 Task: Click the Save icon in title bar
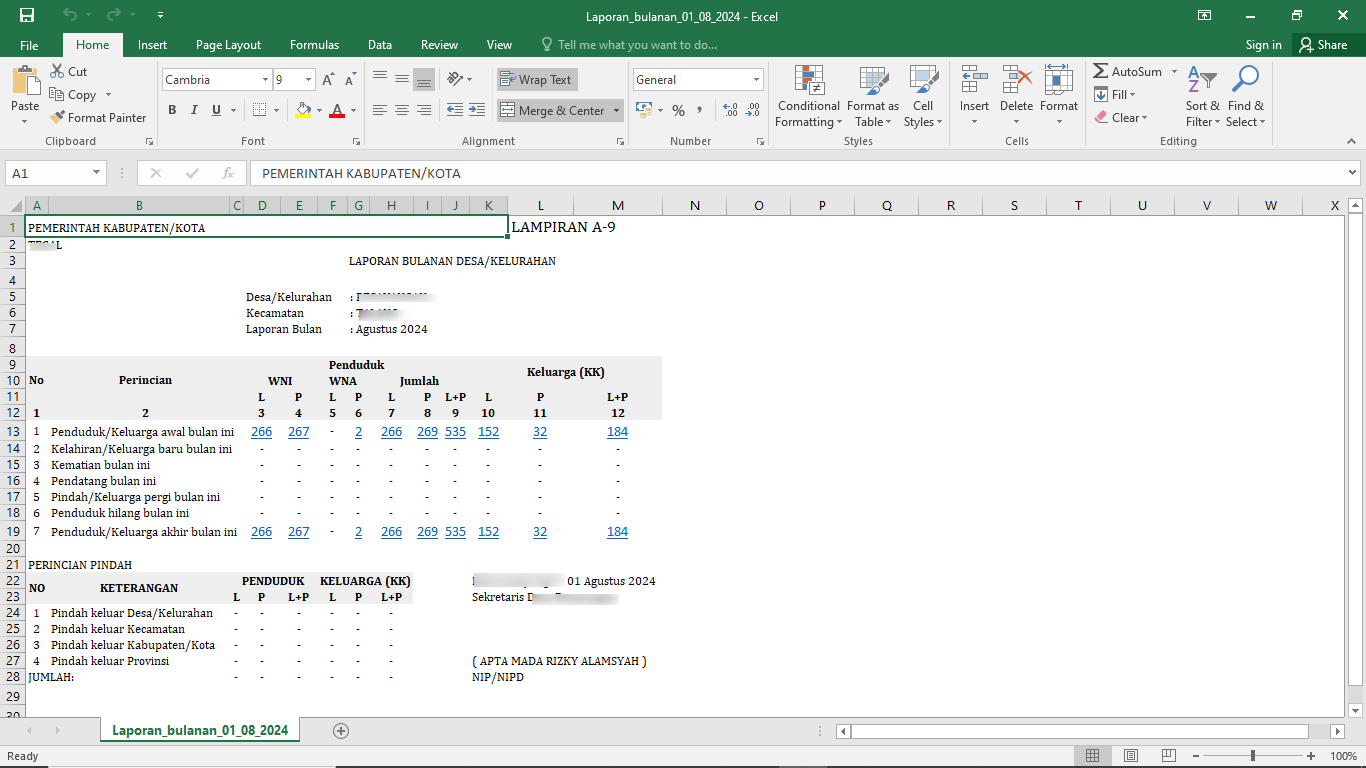pyautogui.click(x=27, y=15)
